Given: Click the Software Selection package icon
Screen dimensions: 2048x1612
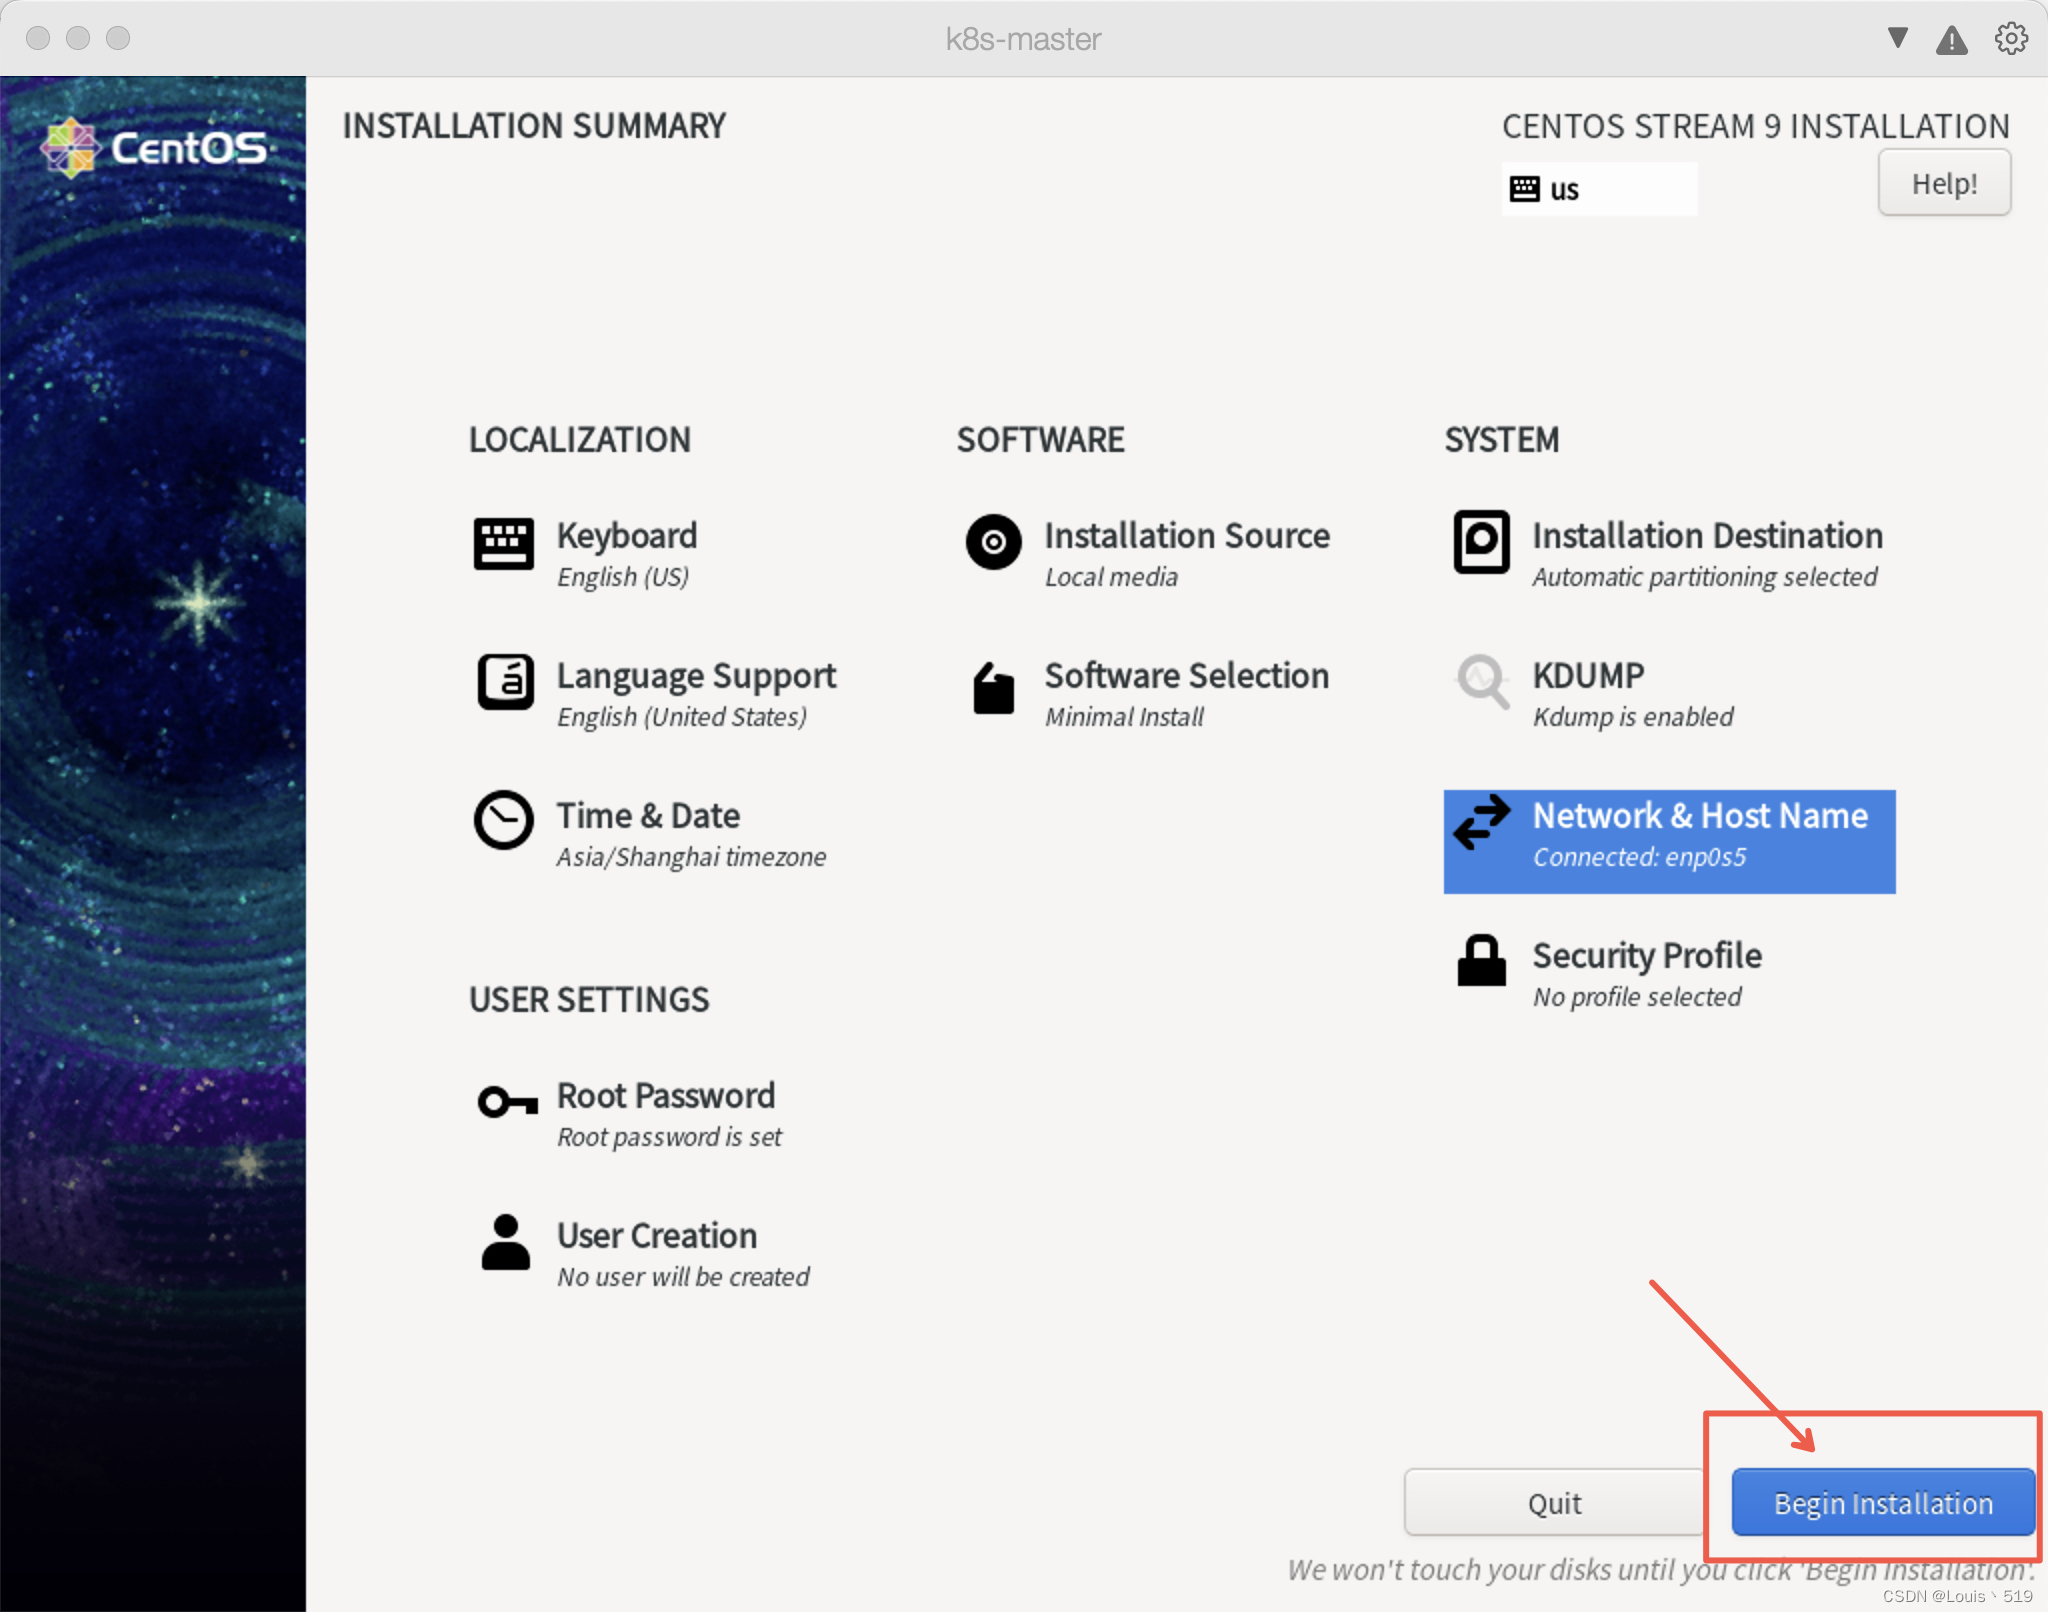Looking at the screenshot, I should click(993, 688).
